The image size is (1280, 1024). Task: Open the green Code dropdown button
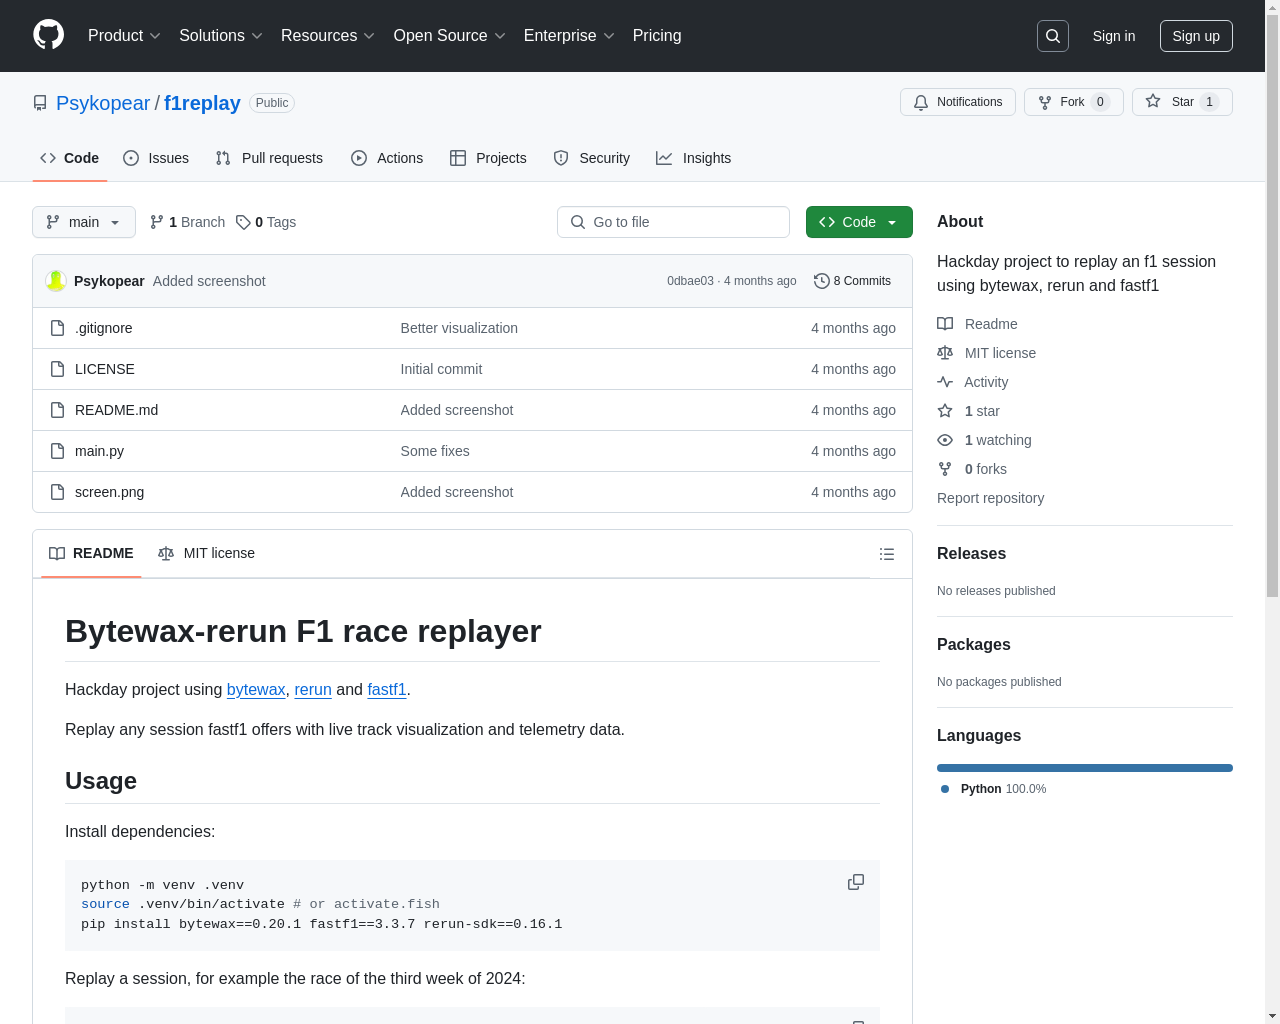(x=859, y=222)
